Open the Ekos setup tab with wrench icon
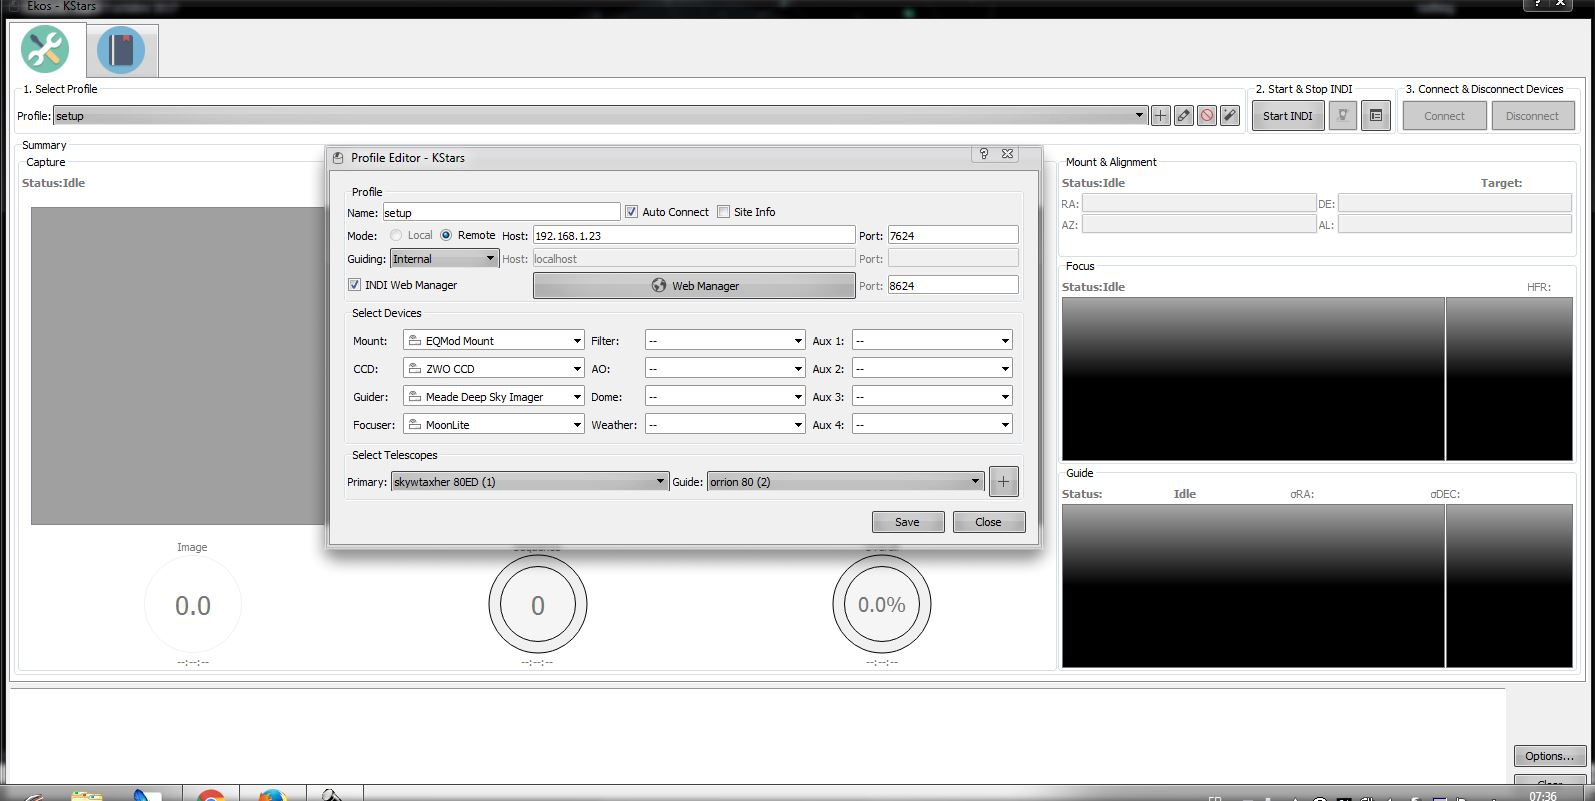Screen dimensions: 1595x801 46,50
